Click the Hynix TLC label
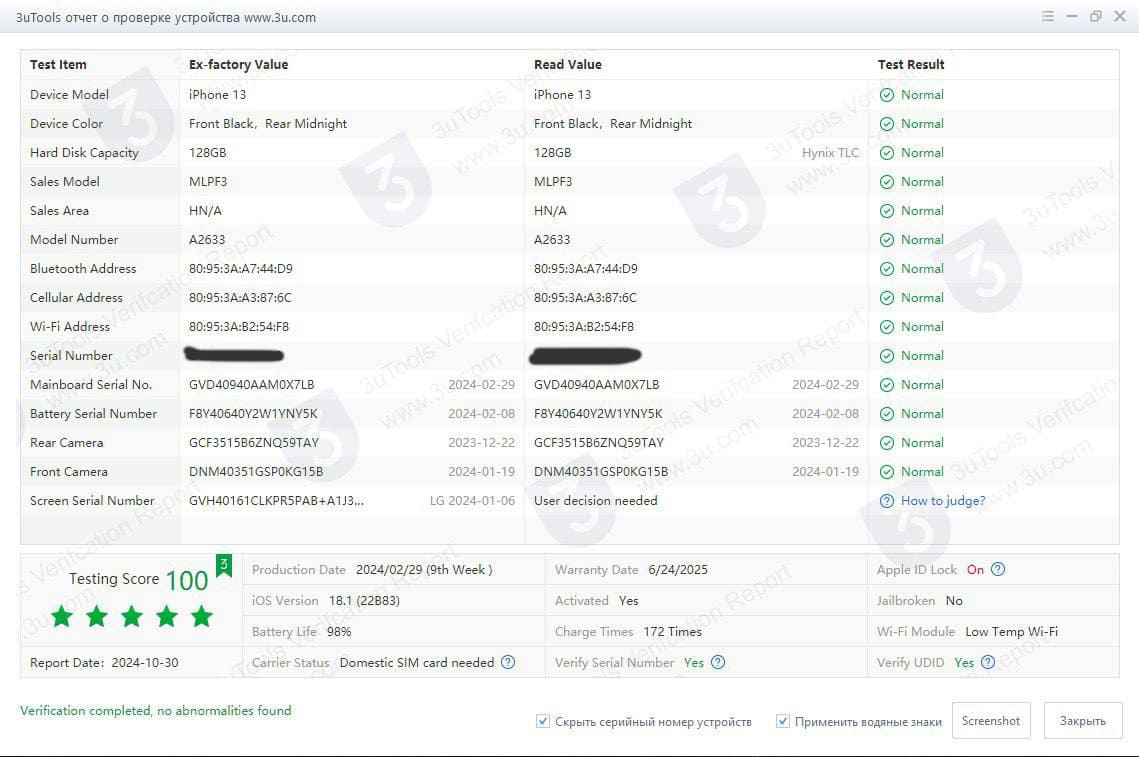1139x757 pixels. click(830, 153)
